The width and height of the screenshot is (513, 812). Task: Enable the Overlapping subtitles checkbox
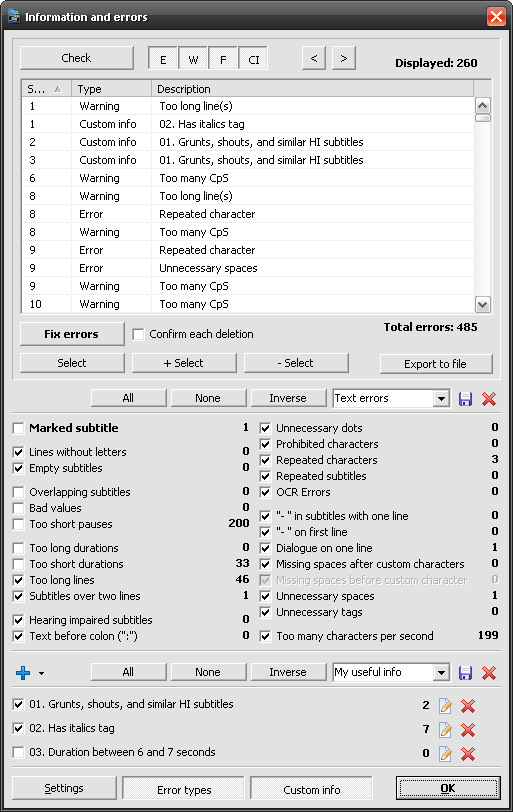tap(19, 492)
